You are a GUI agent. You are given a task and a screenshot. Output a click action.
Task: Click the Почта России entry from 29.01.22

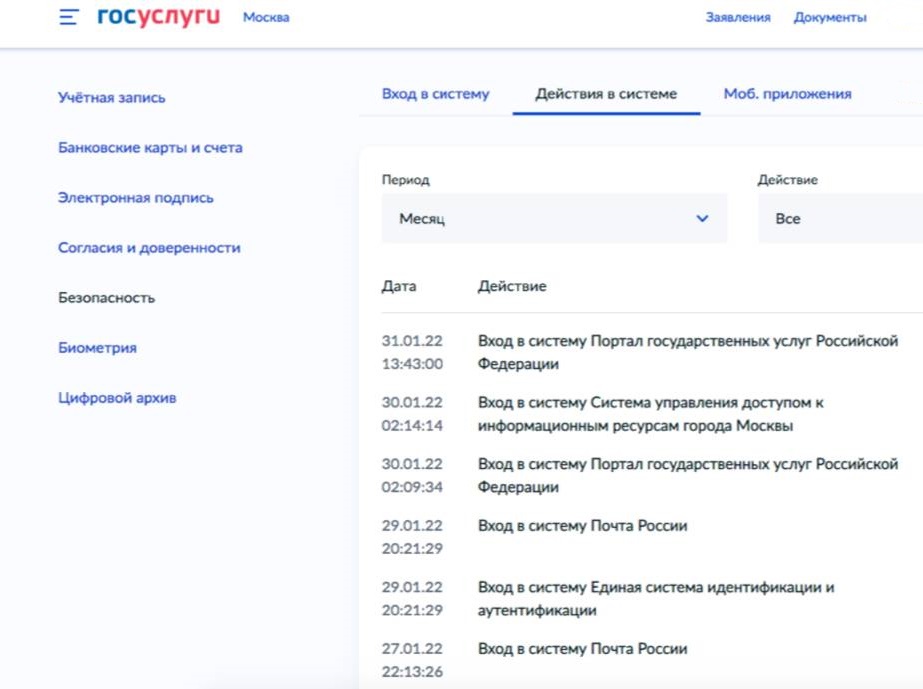coord(640,536)
